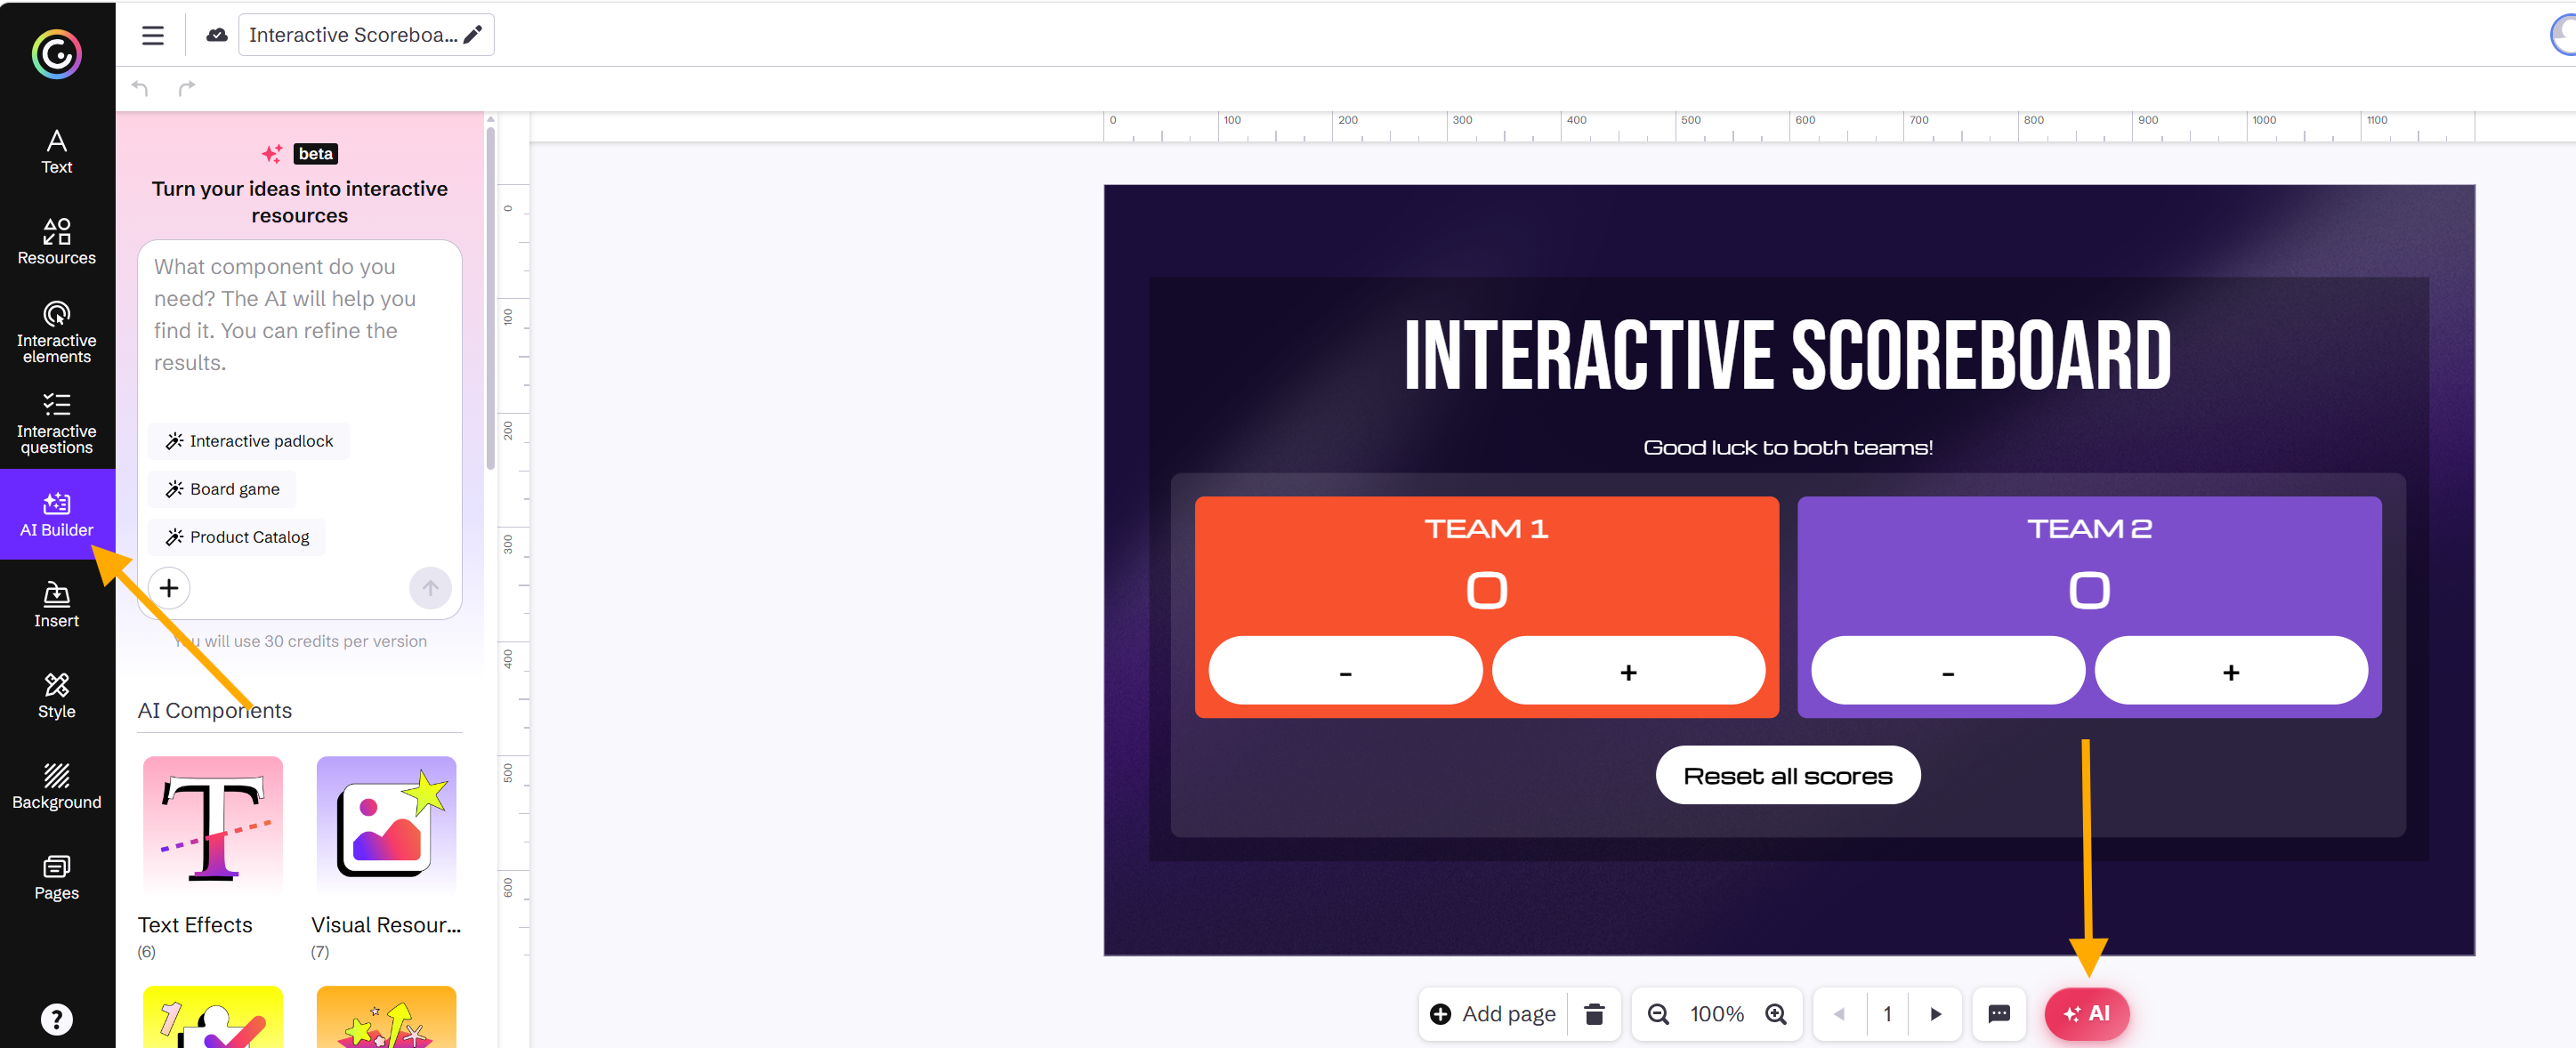Click the plus attach button in AI prompt
This screenshot has width=2576, height=1048.
pyautogui.click(x=169, y=588)
